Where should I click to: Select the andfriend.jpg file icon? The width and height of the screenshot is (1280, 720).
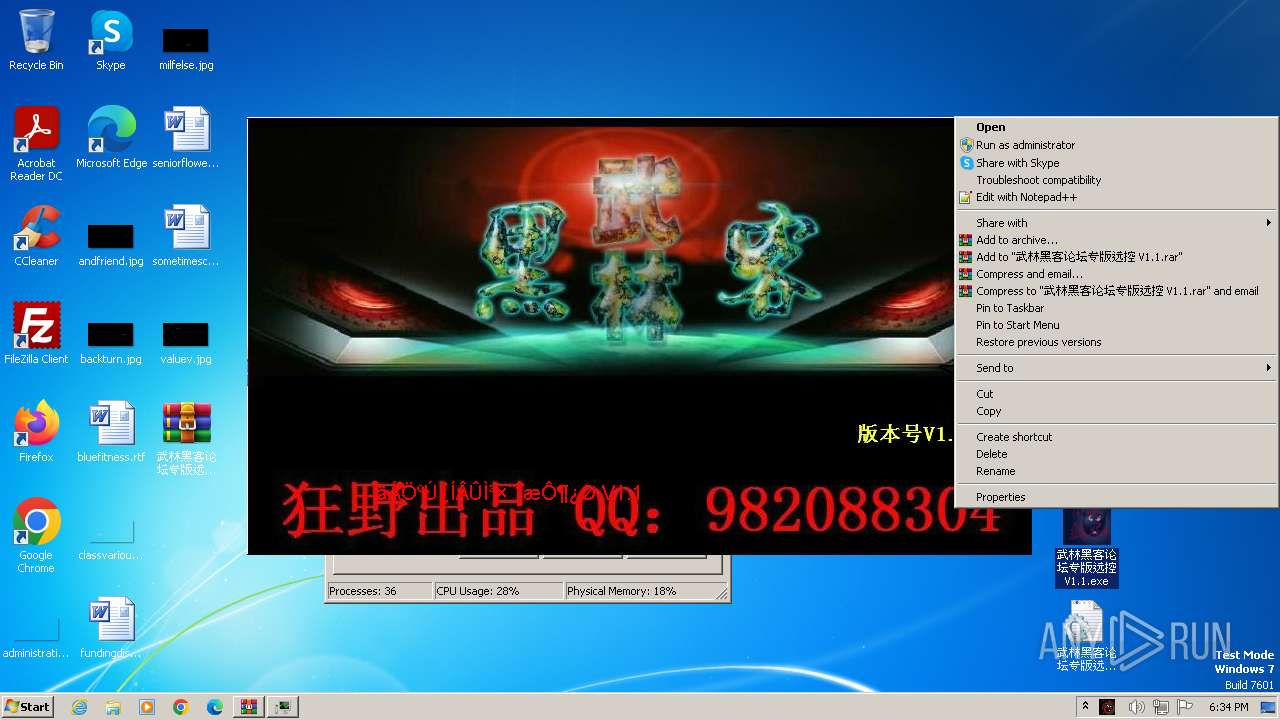pyautogui.click(x=111, y=245)
